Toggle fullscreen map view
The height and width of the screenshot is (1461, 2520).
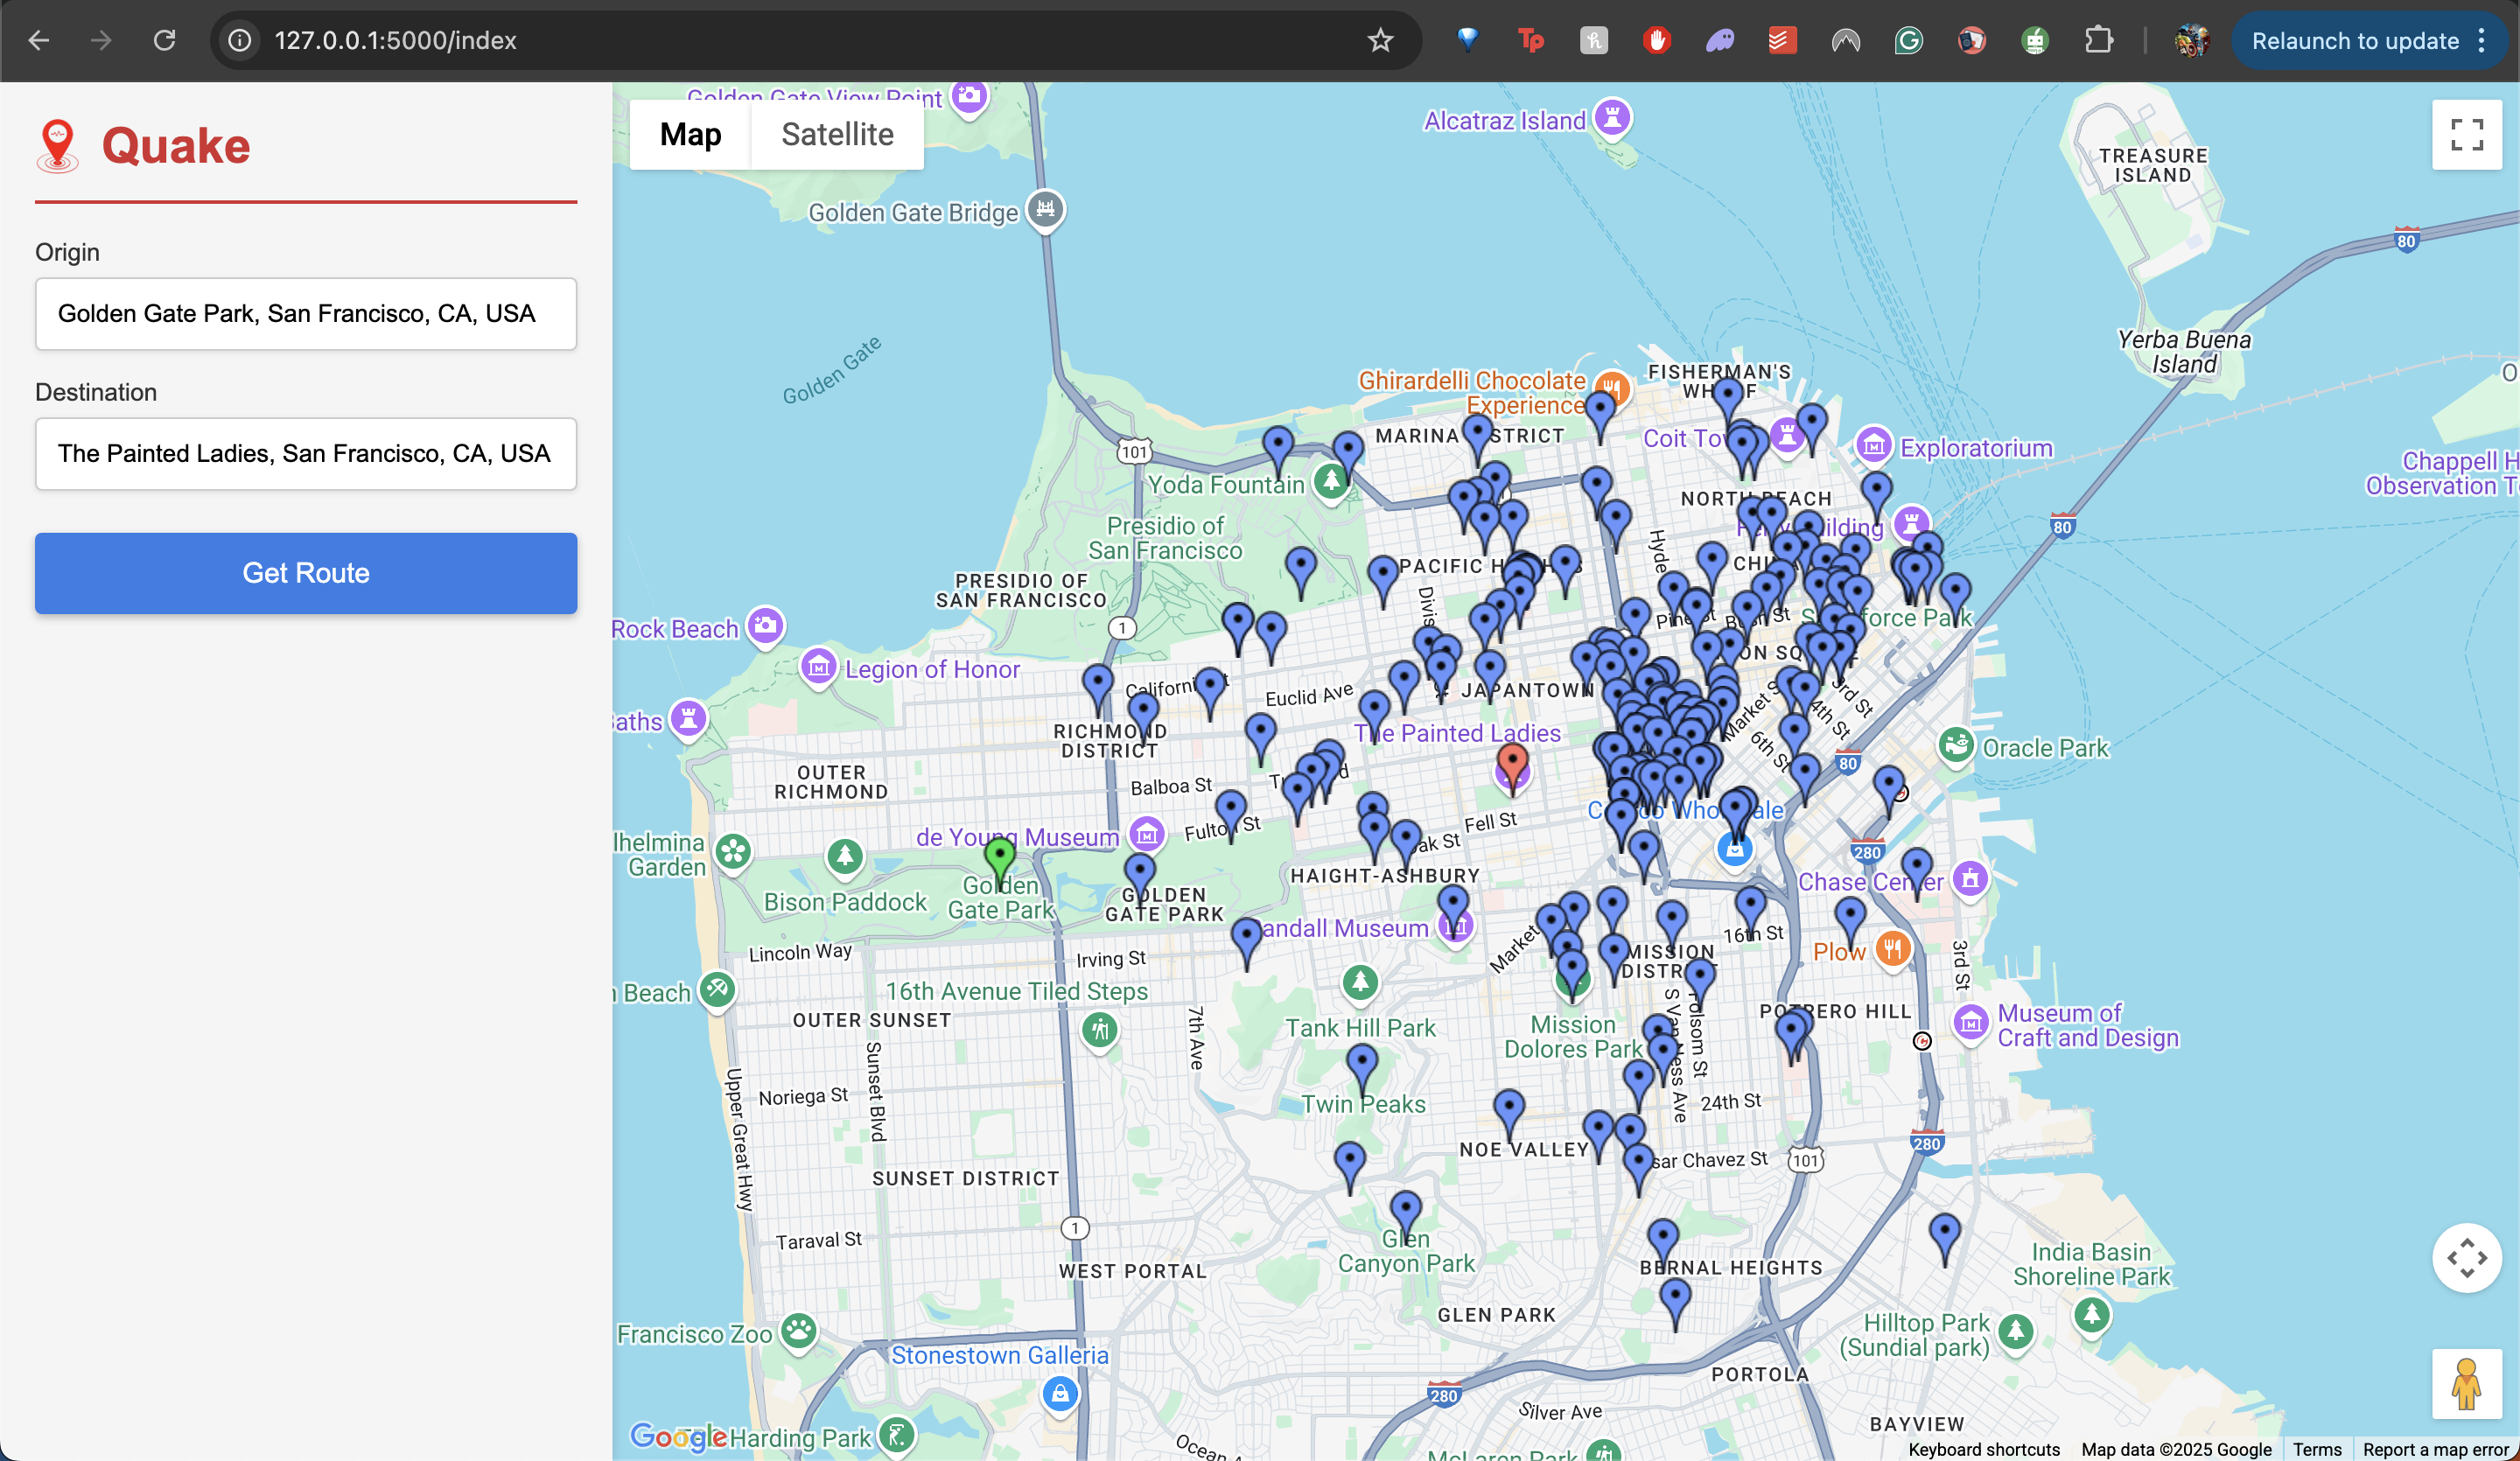(x=2466, y=135)
